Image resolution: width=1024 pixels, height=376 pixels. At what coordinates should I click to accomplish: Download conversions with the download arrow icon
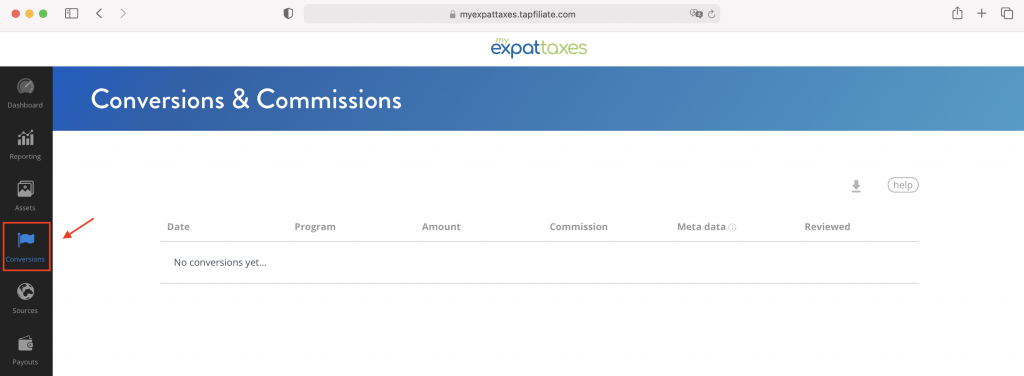click(856, 187)
